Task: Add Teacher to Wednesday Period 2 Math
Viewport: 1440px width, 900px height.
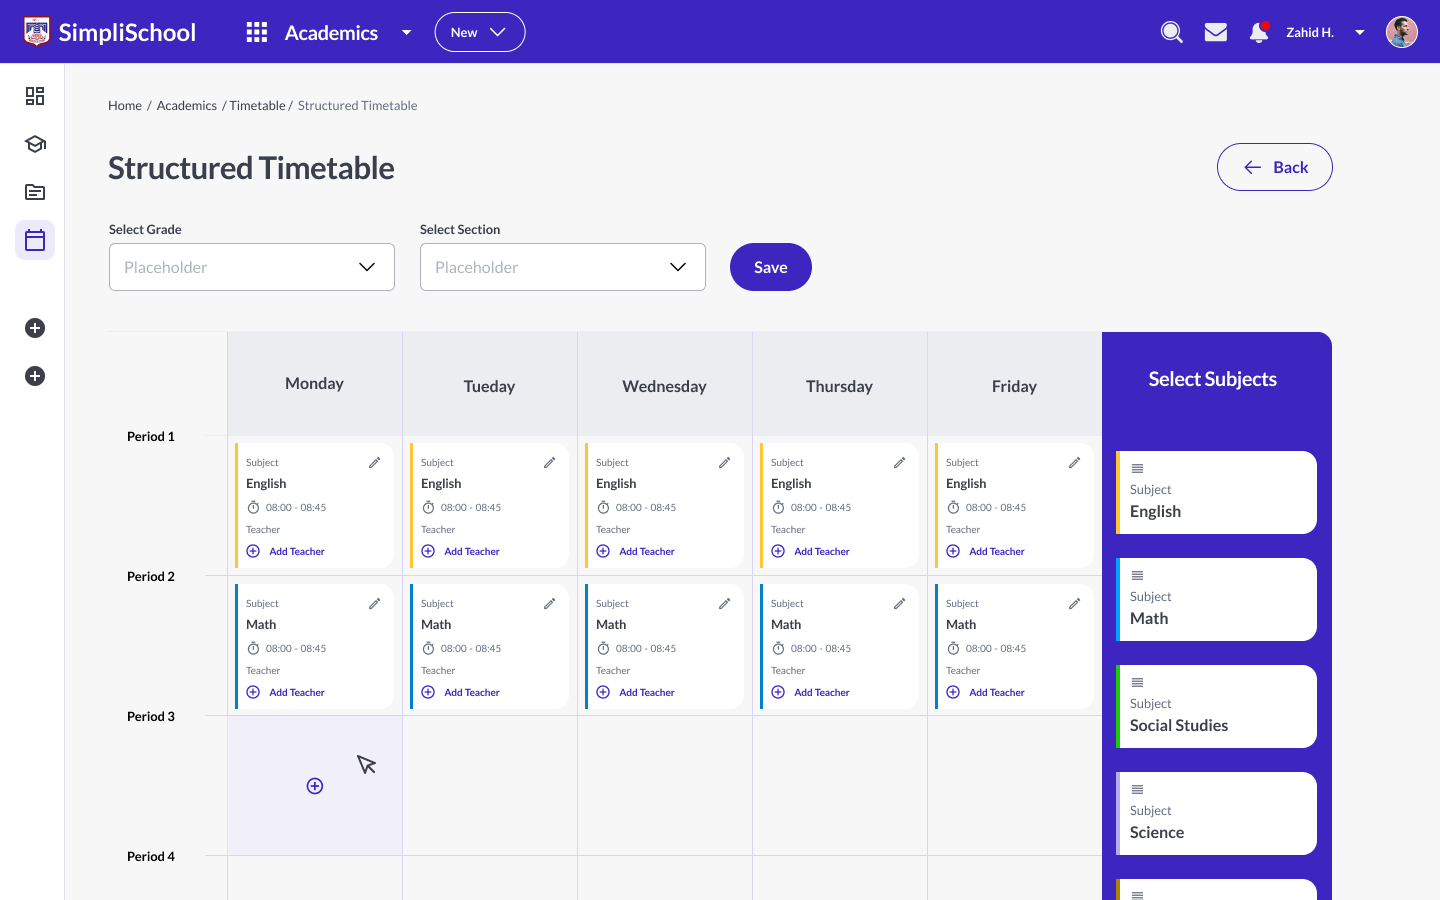Action: [636, 692]
